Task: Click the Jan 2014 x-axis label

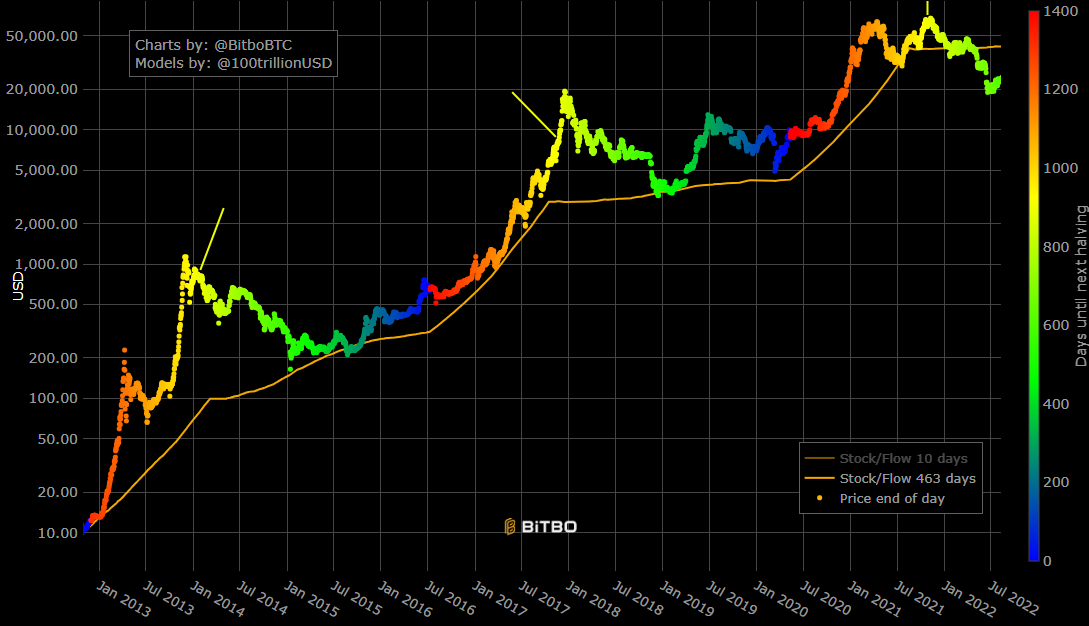Action: click(x=217, y=599)
